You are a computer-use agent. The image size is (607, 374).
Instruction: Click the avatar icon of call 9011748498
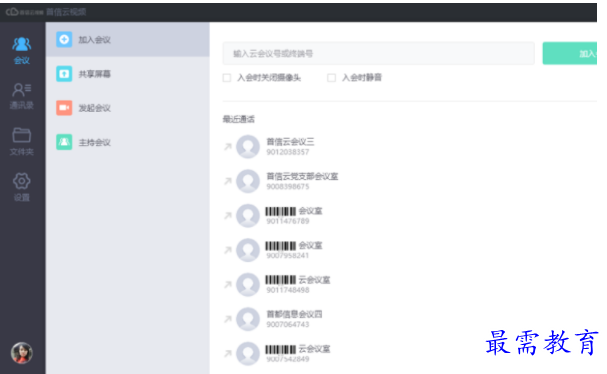(248, 284)
